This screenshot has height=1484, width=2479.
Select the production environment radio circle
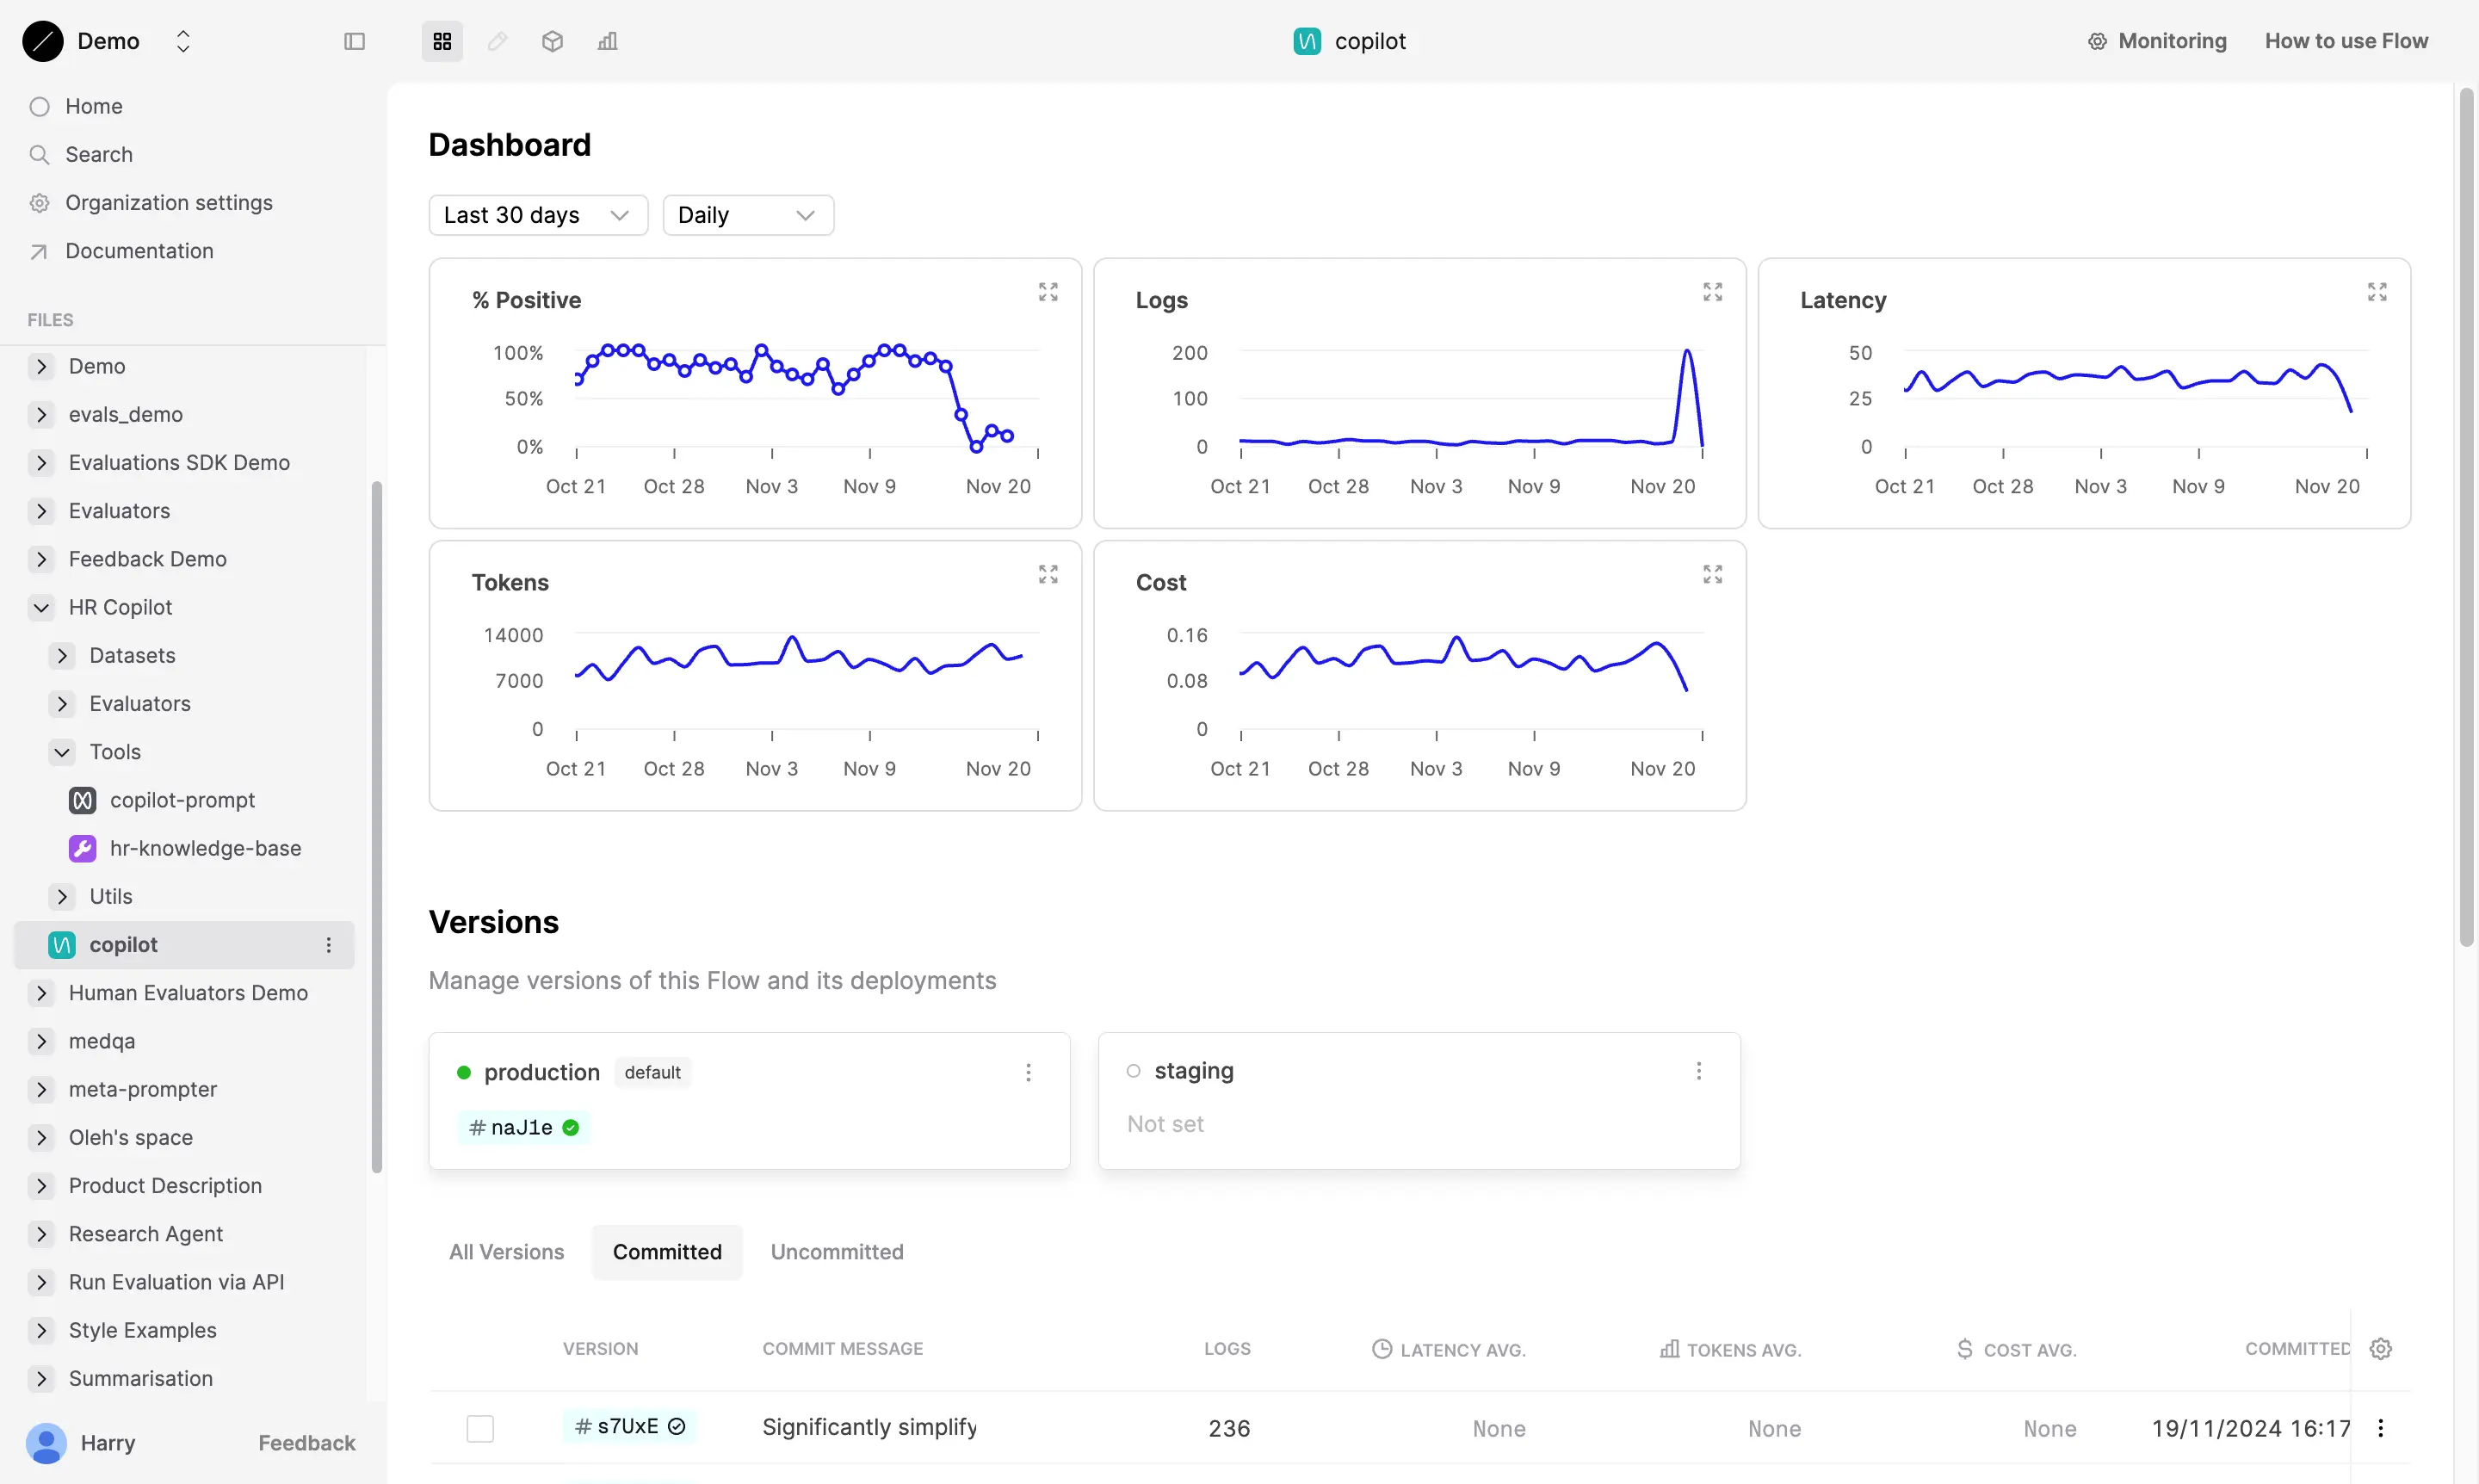[464, 1071]
